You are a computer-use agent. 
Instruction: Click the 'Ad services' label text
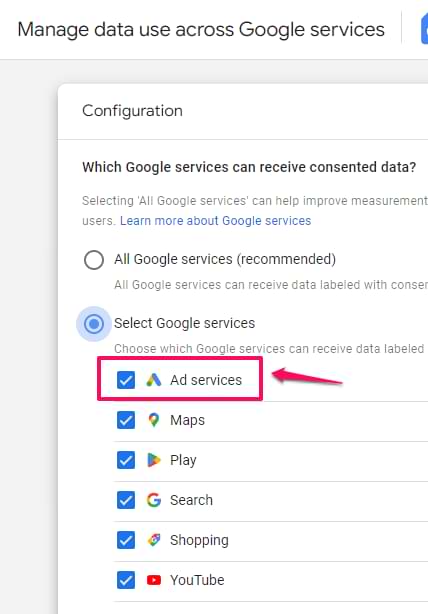pyautogui.click(x=206, y=380)
